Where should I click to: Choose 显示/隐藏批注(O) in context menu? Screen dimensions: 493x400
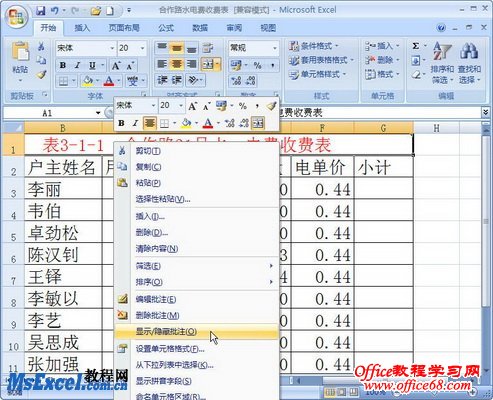pos(197,332)
